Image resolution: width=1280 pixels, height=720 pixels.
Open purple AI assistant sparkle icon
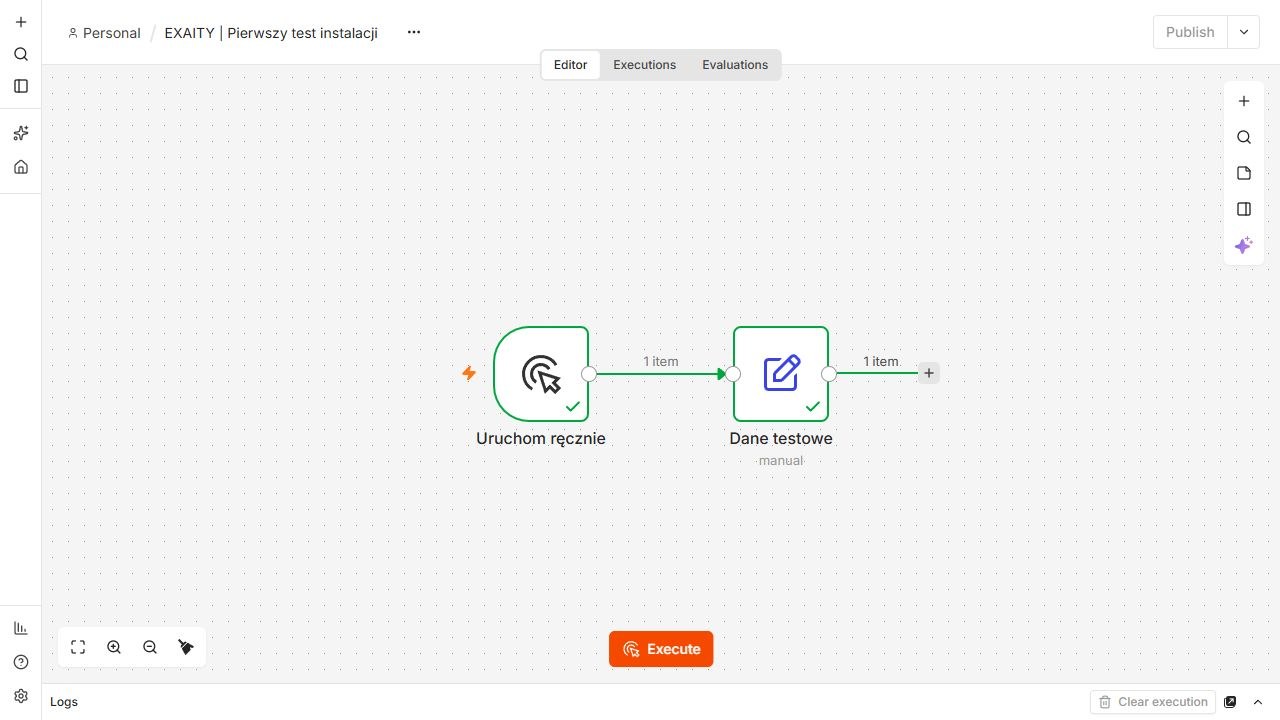click(x=1244, y=245)
